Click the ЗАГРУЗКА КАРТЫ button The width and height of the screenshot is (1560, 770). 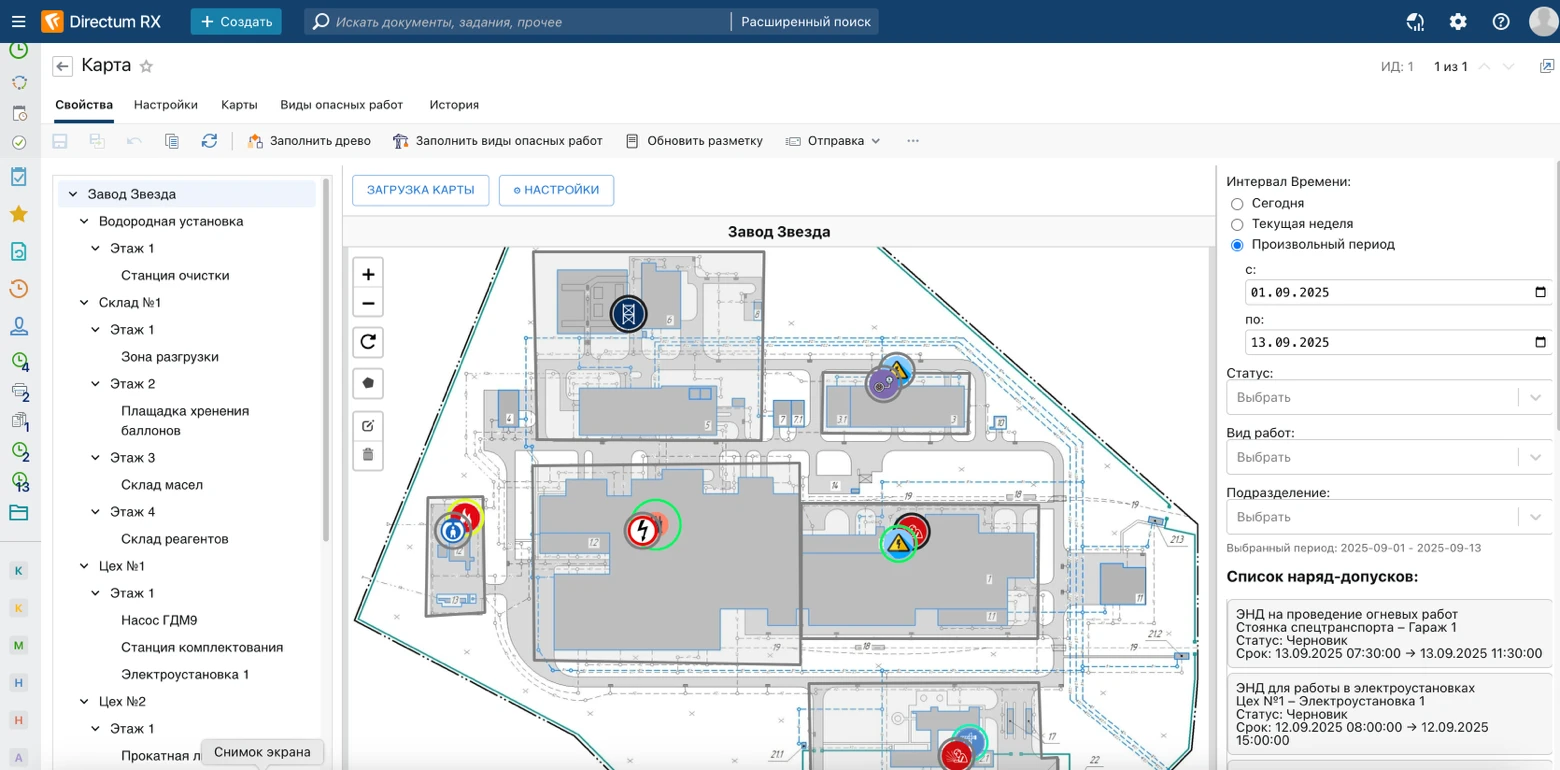coord(420,190)
